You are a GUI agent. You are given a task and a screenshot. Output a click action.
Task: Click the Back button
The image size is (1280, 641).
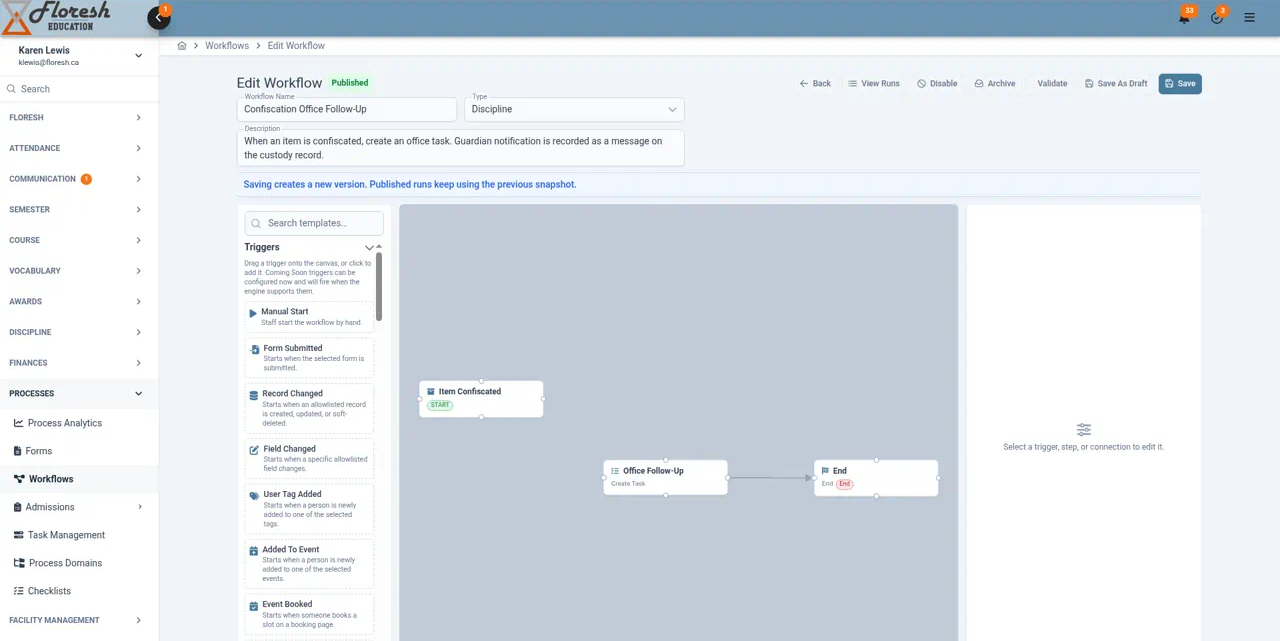(x=815, y=84)
